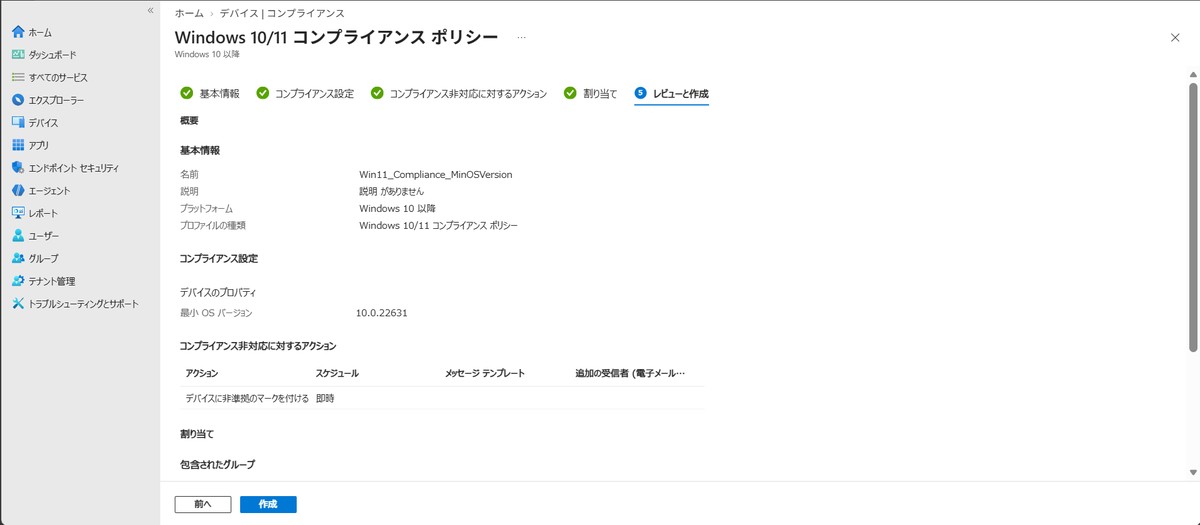
Task: Click the Windows 10 以降 platform value
Action: coord(397,208)
